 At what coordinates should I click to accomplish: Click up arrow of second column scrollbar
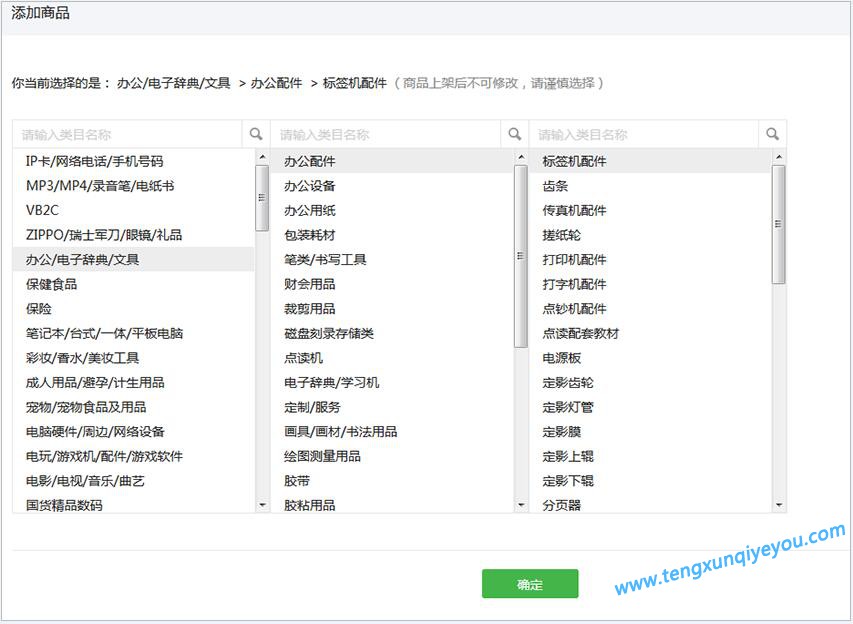521,157
